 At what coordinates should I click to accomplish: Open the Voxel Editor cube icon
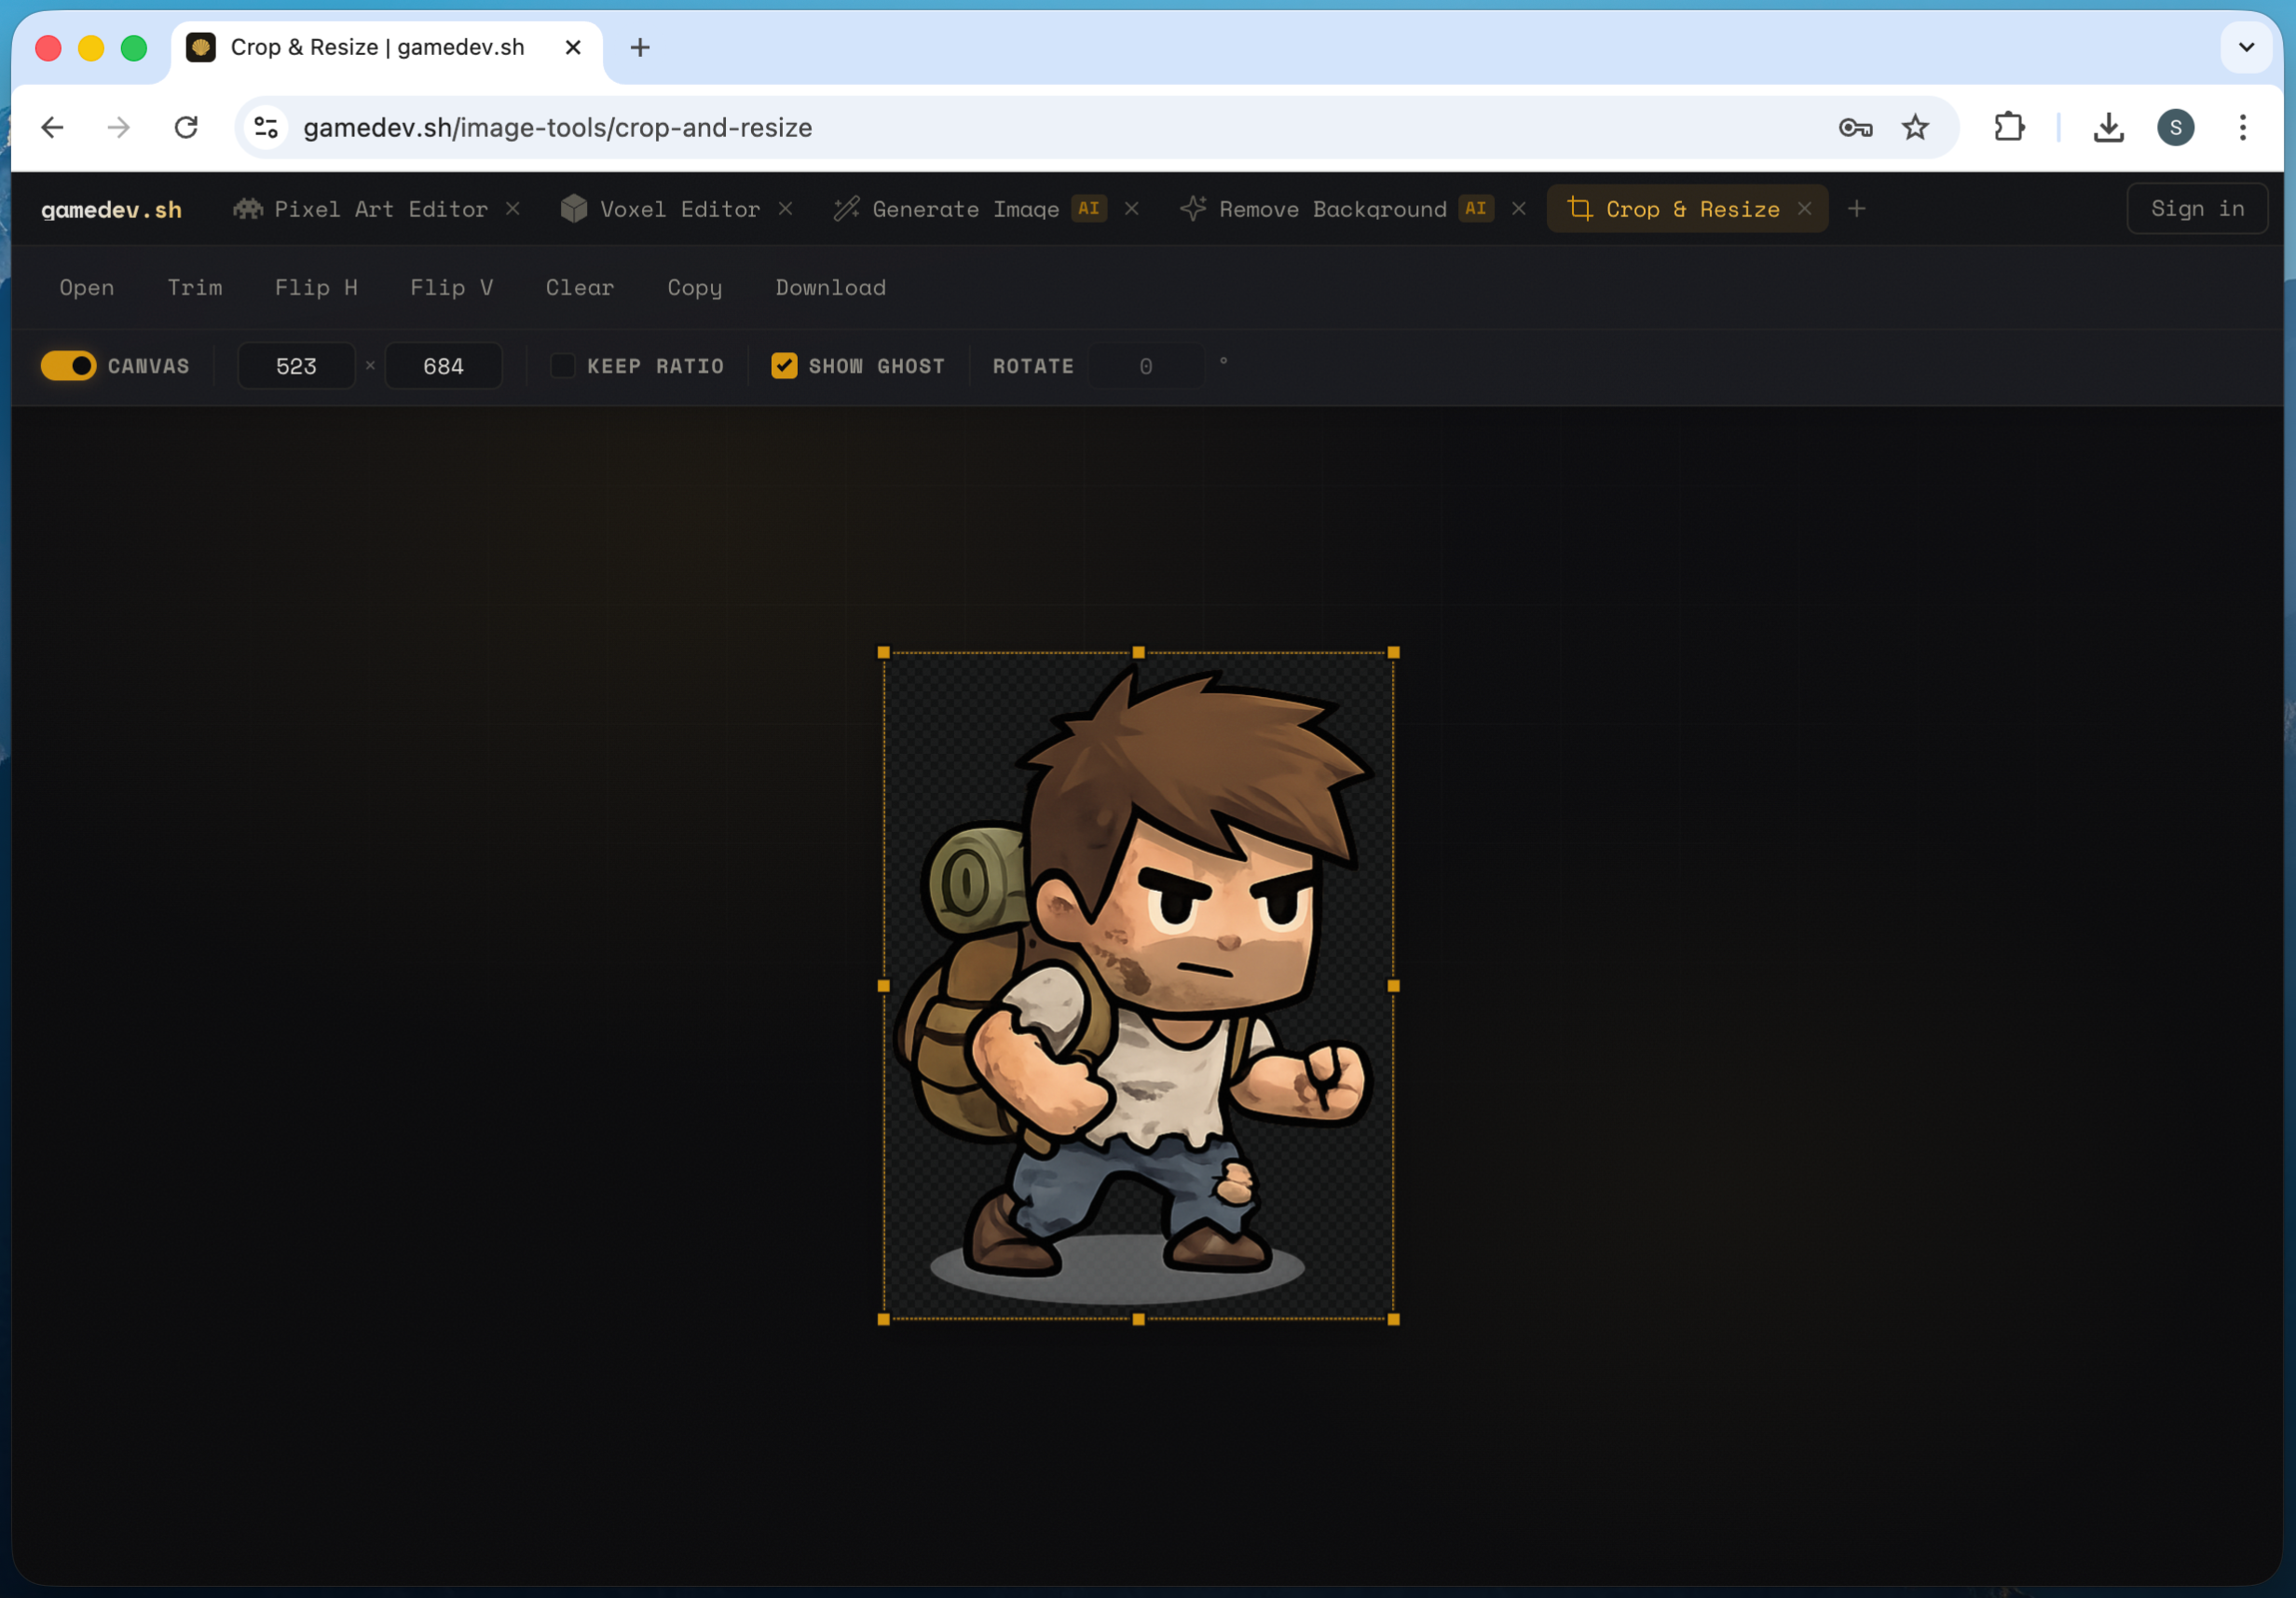coord(574,209)
